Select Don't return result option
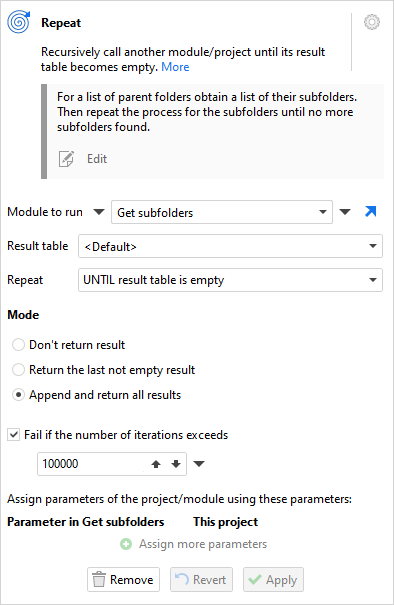This screenshot has width=394, height=605. pyautogui.click(x=19, y=345)
